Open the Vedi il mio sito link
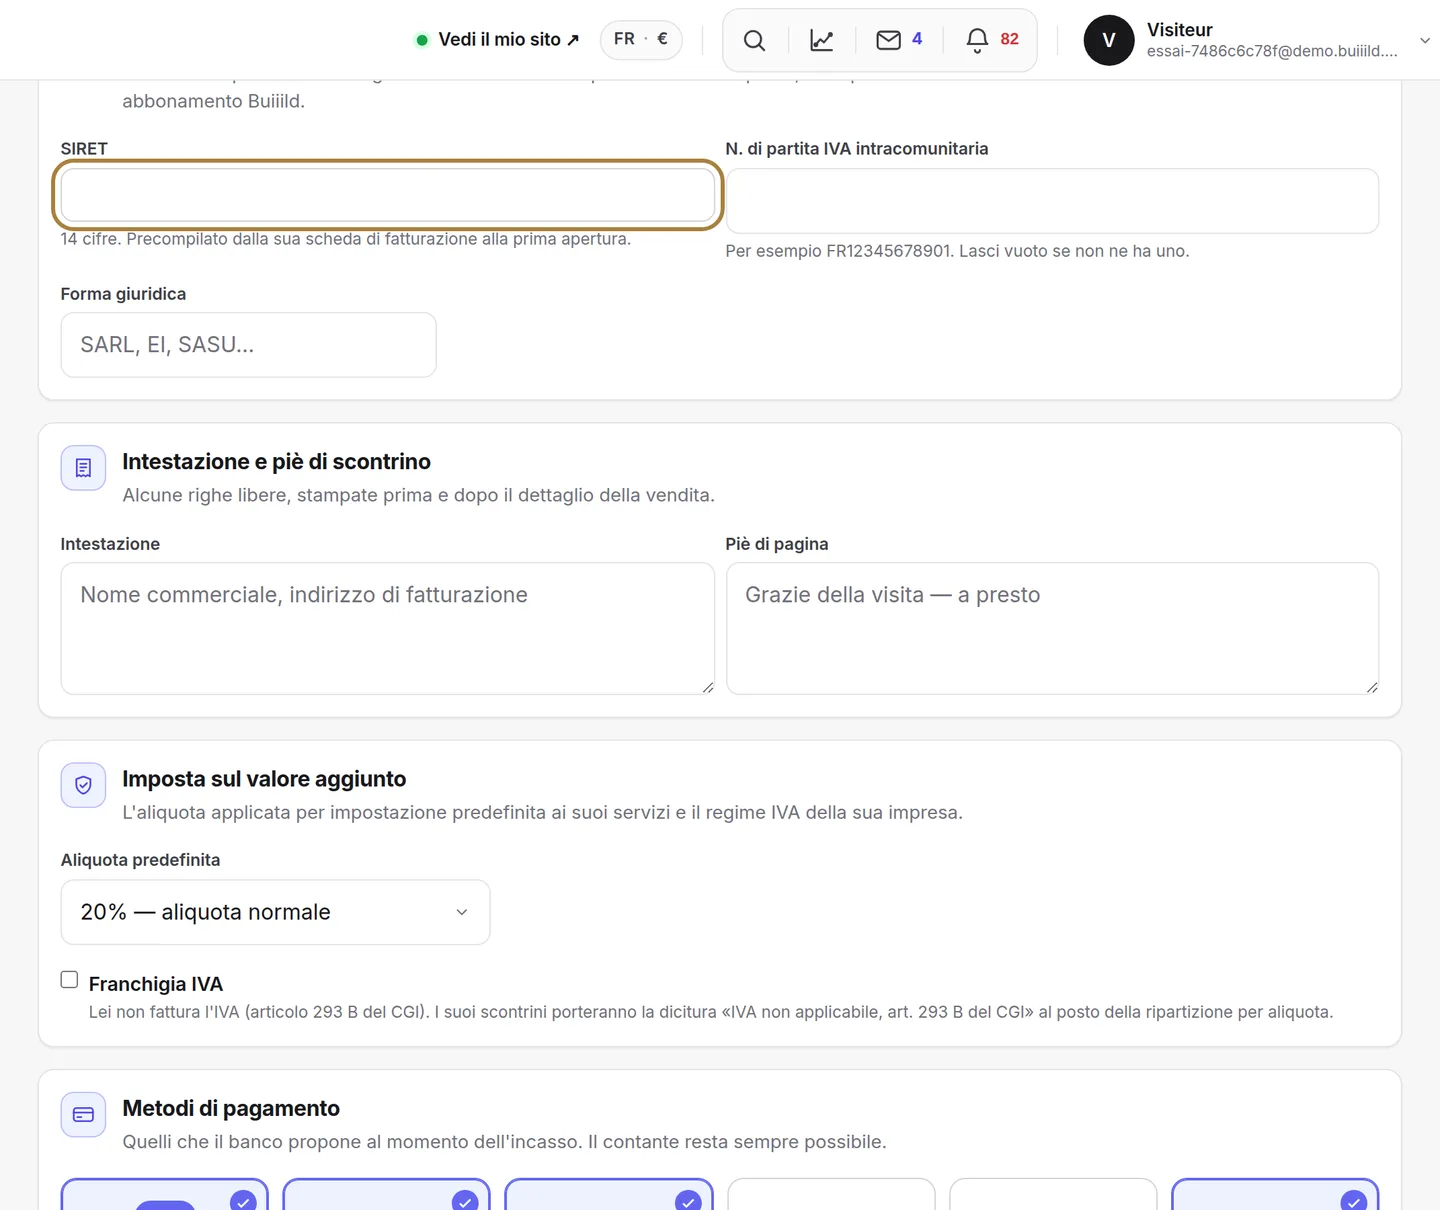This screenshot has width=1440, height=1210. click(508, 40)
